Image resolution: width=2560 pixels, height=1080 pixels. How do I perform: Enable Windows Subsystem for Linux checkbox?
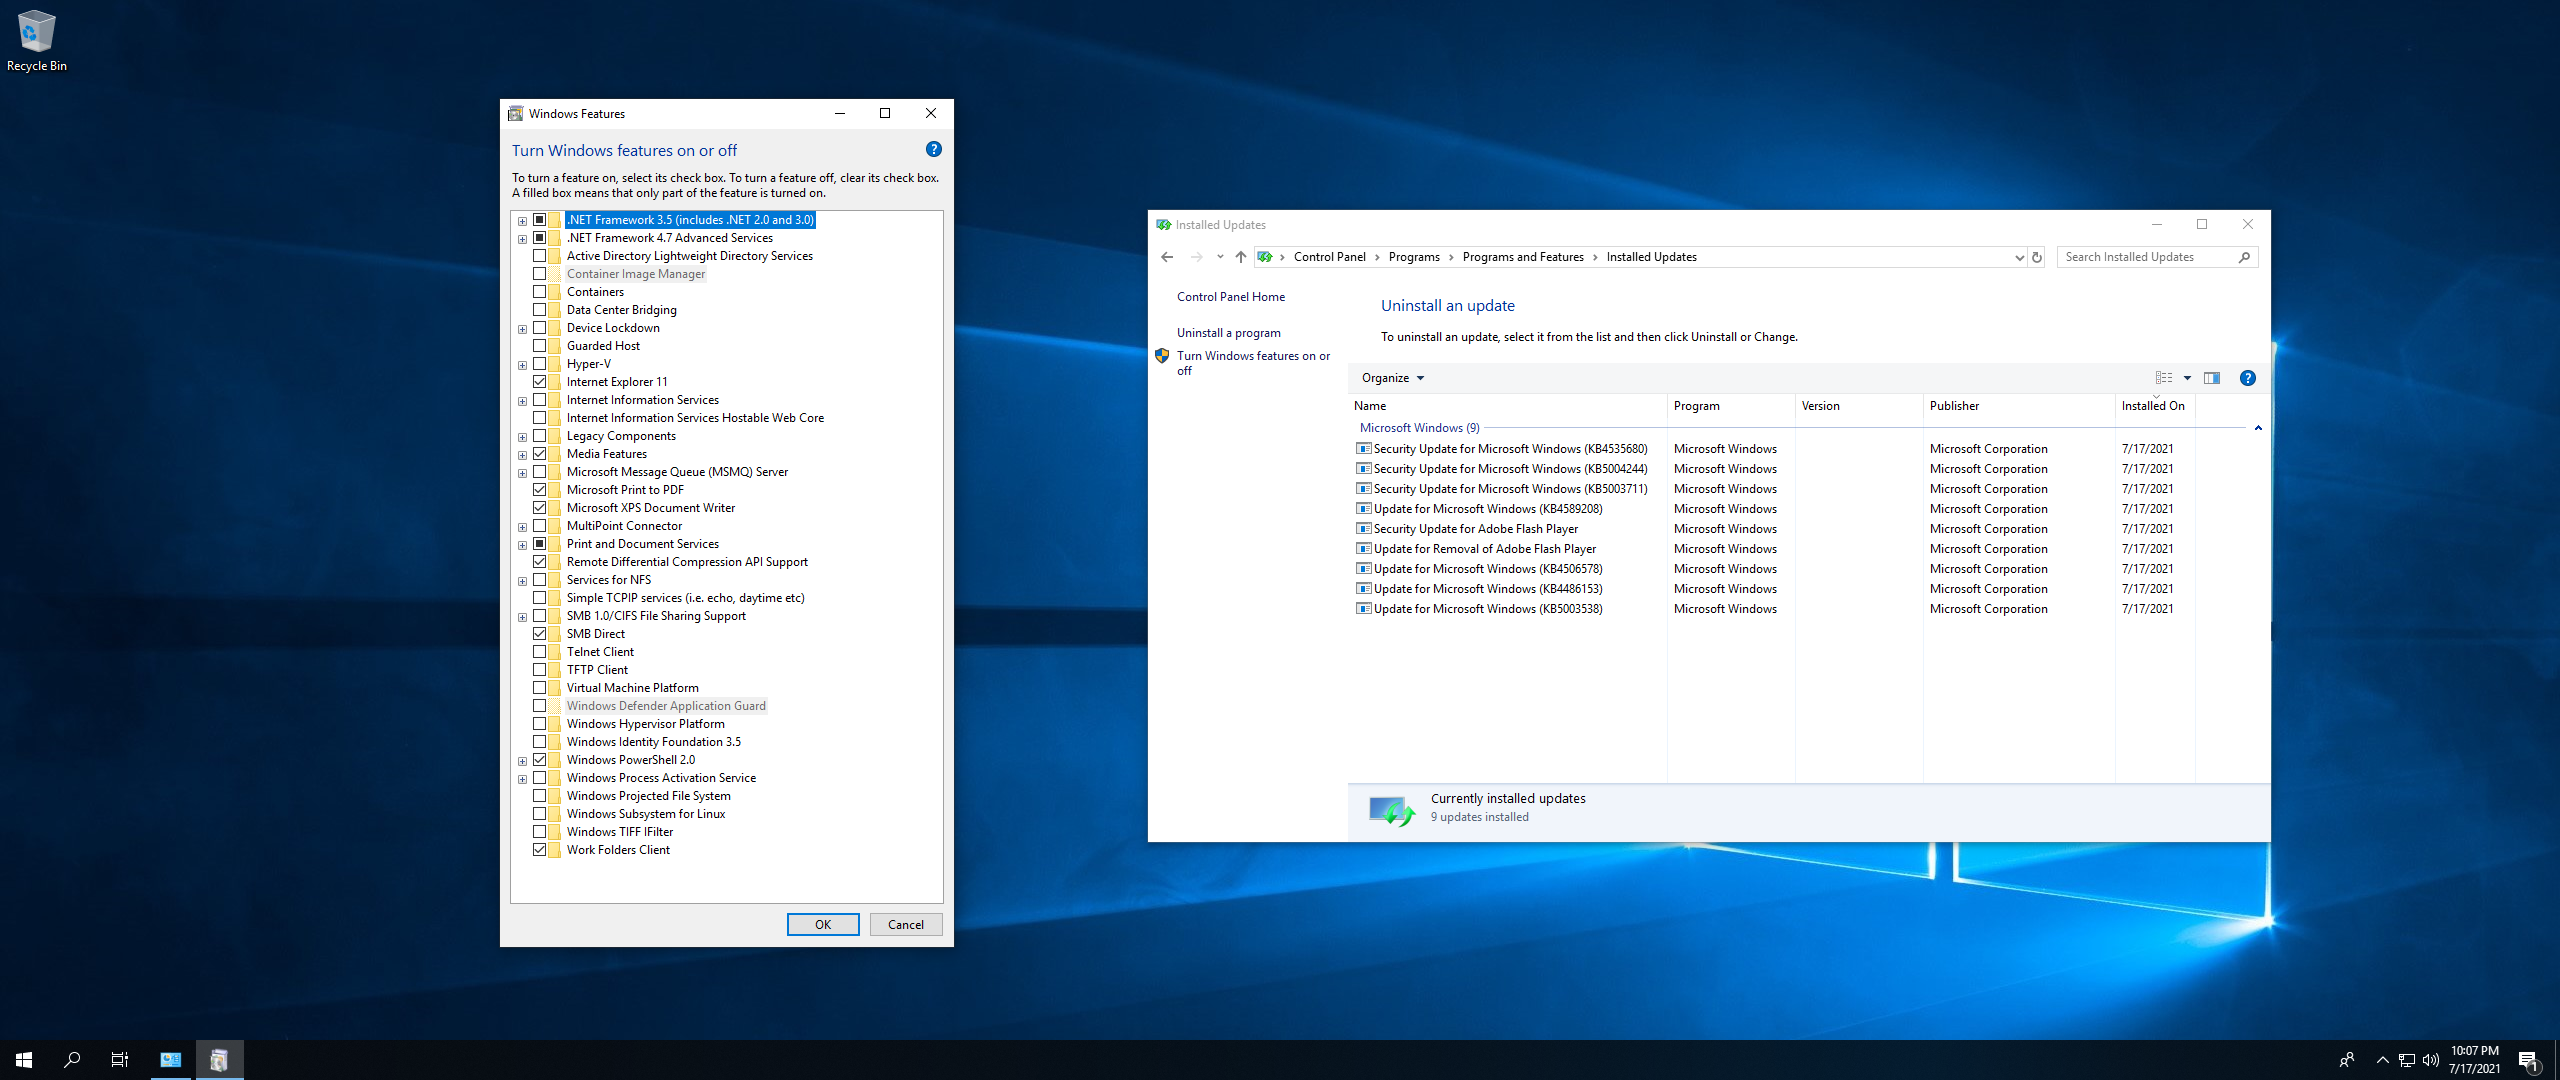[540, 814]
